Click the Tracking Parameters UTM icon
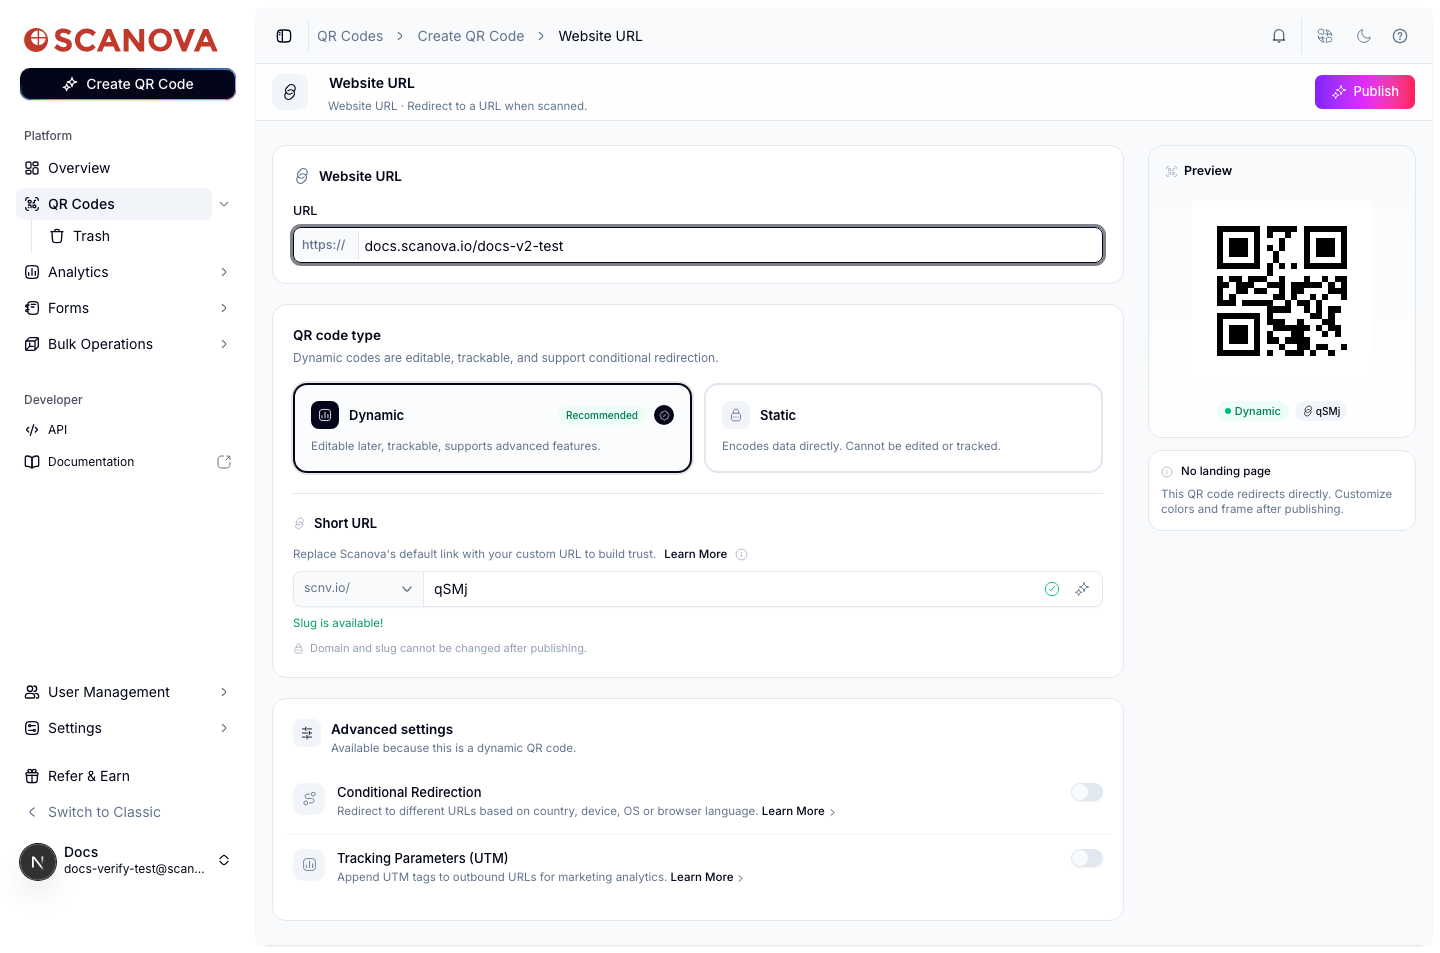The width and height of the screenshot is (1440, 953). pos(309,865)
